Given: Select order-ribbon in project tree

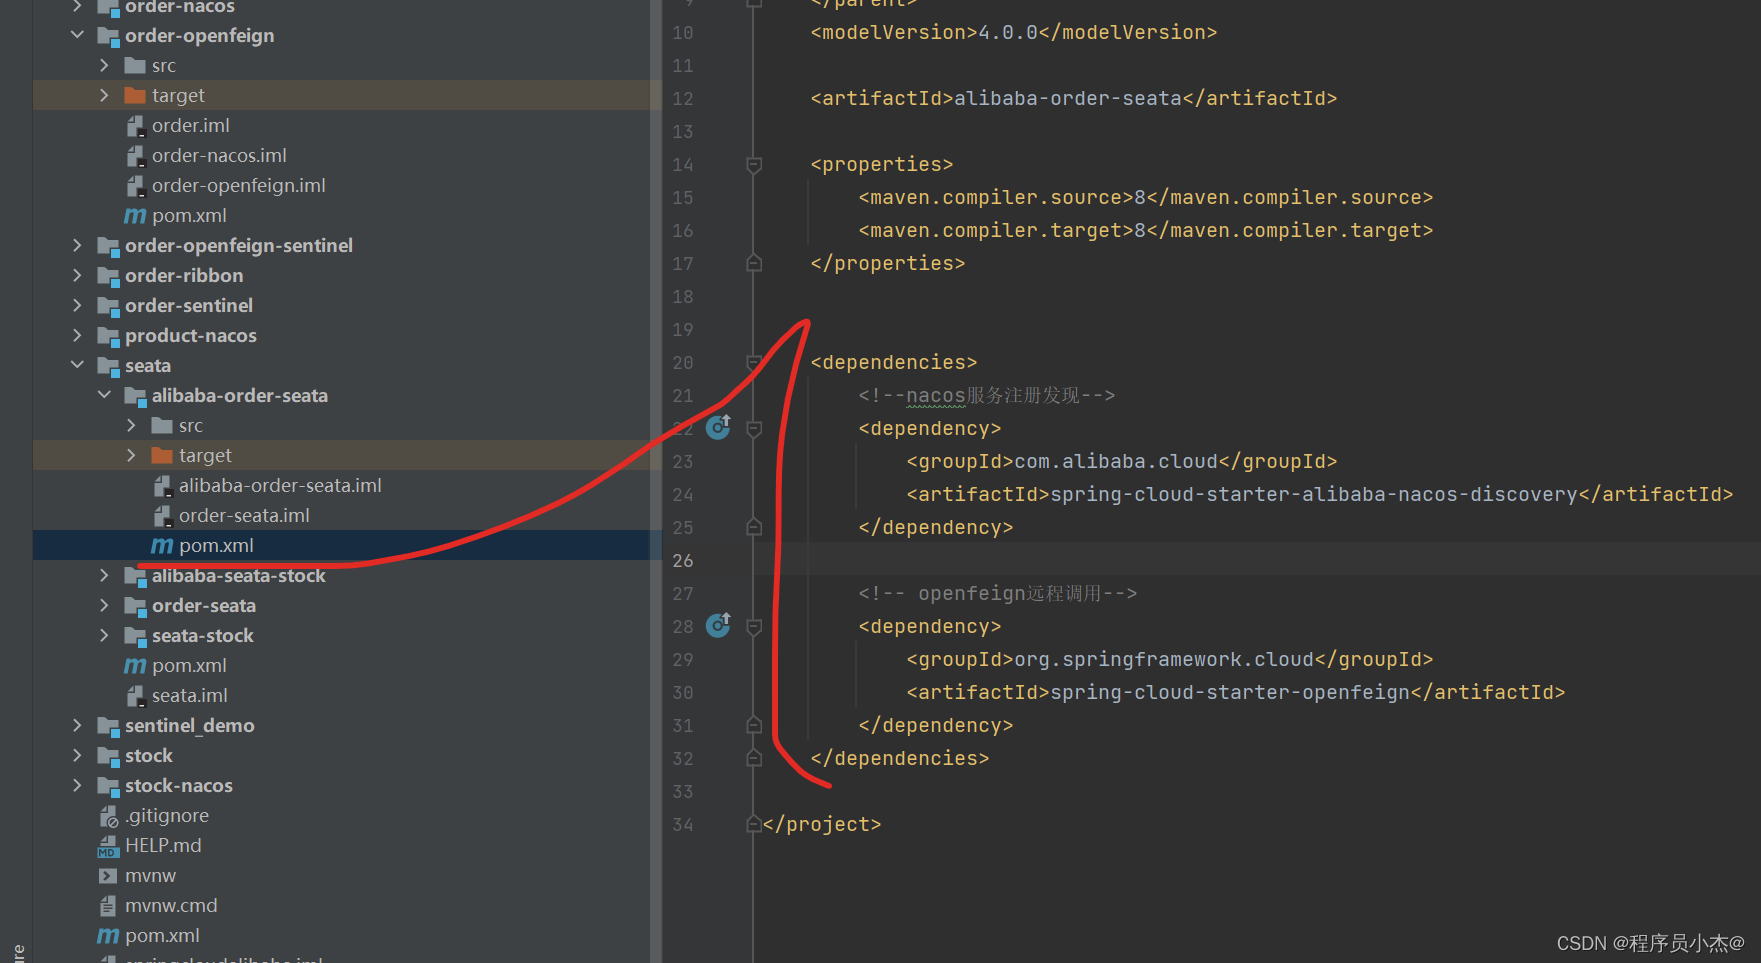Looking at the screenshot, I should coord(184,275).
